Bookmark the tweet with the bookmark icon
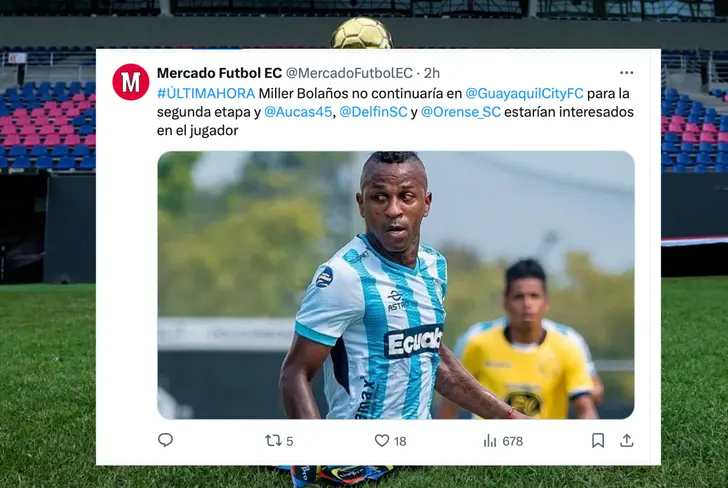 [598, 440]
